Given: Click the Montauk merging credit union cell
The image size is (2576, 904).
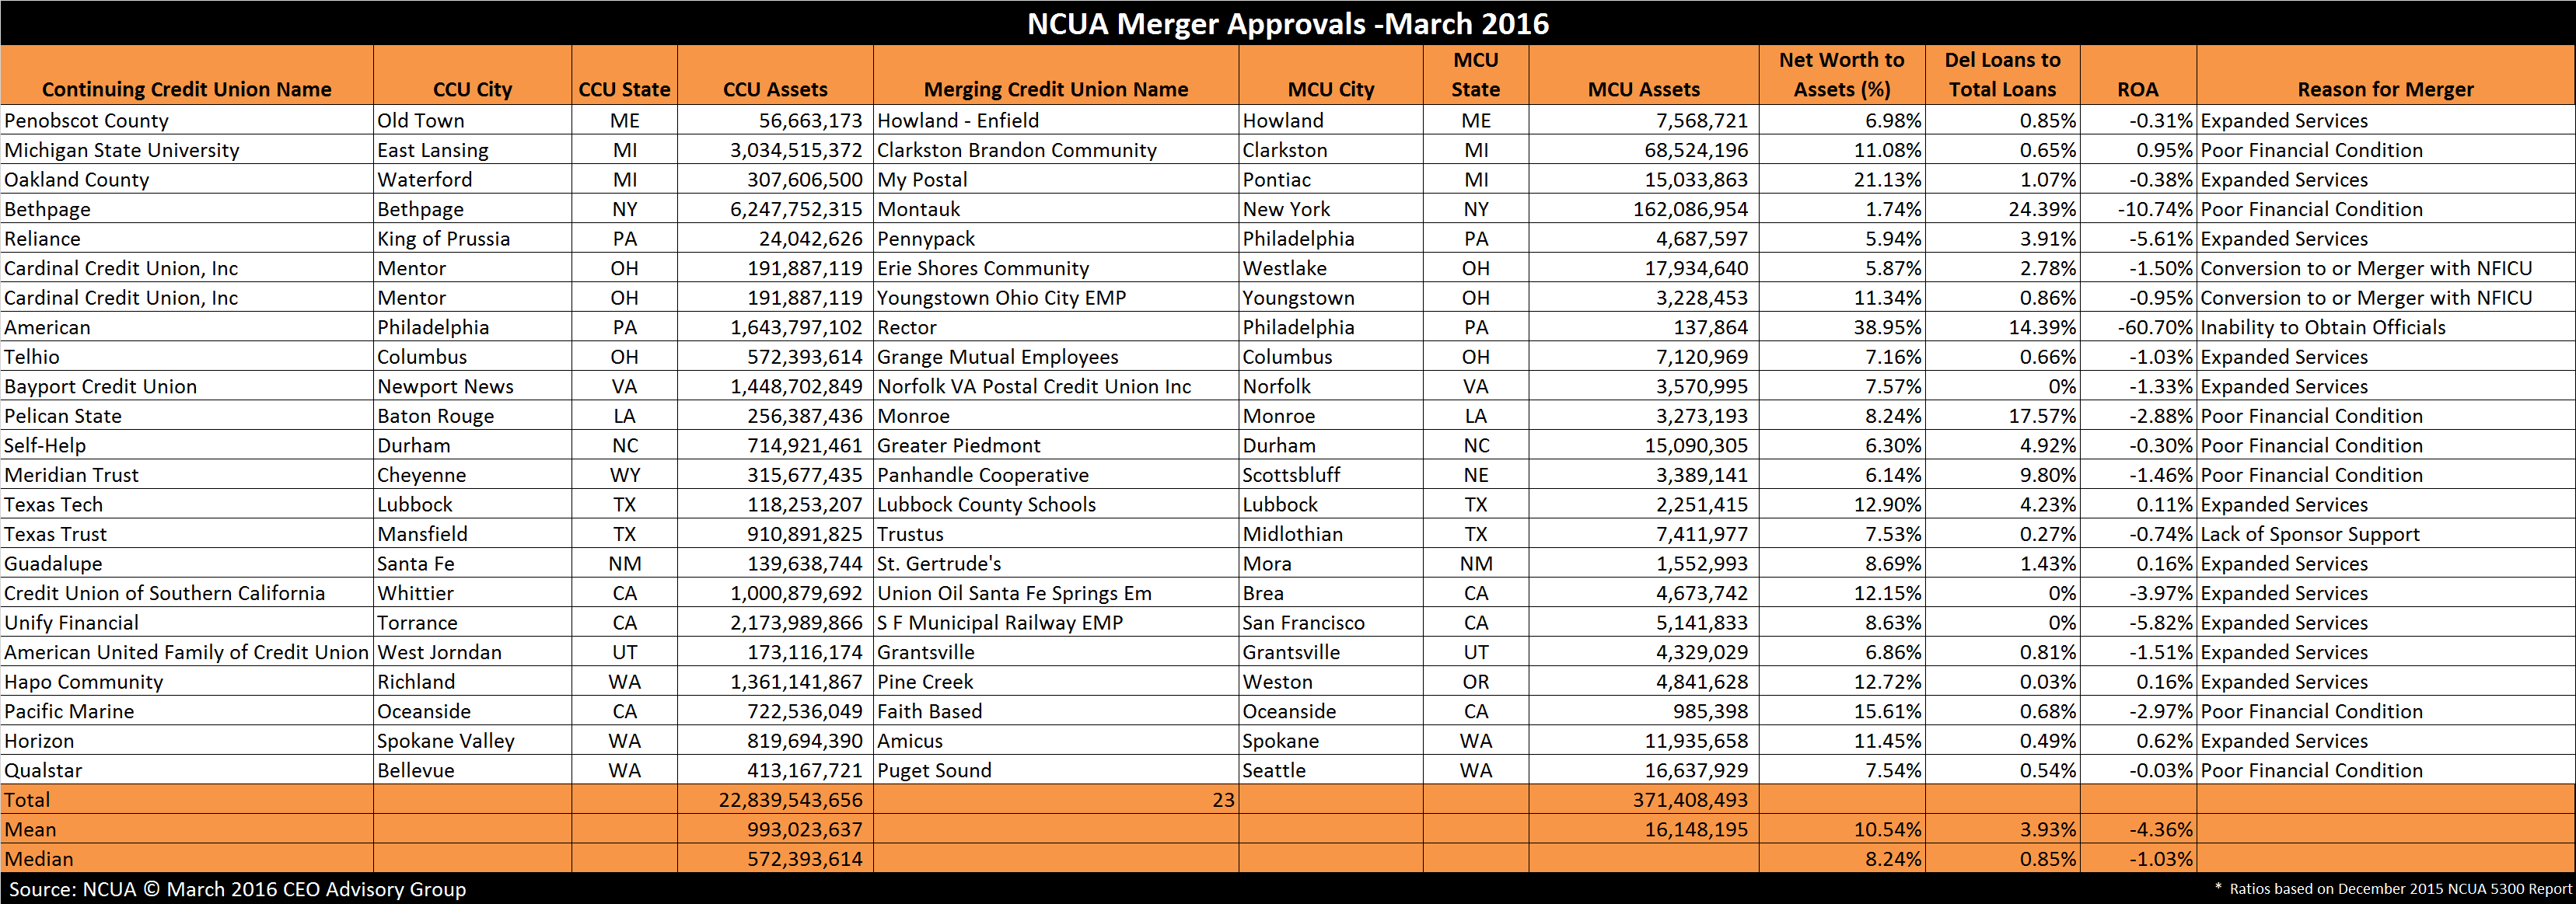Looking at the screenshot, I should pyautogui.click(x=1056, y=209).
